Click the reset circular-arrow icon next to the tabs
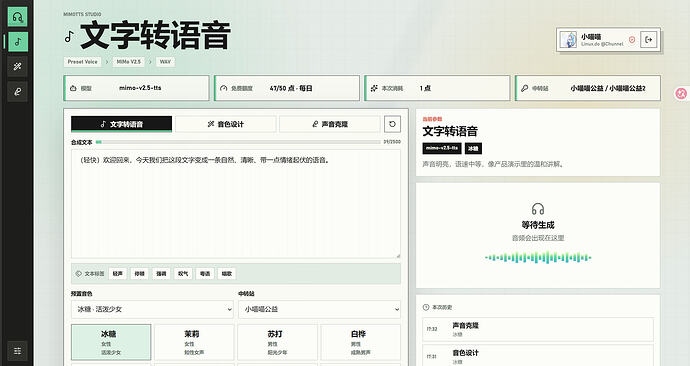Image resolution: width=690 pixels, height=366 pixels. click(x=392, y=124)
